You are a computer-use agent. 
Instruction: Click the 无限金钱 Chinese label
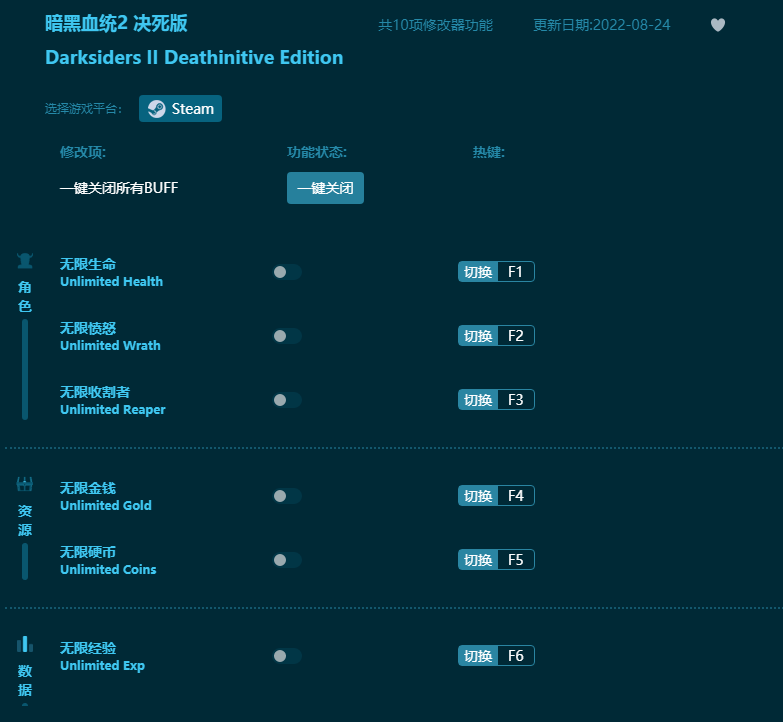(88, 488)
